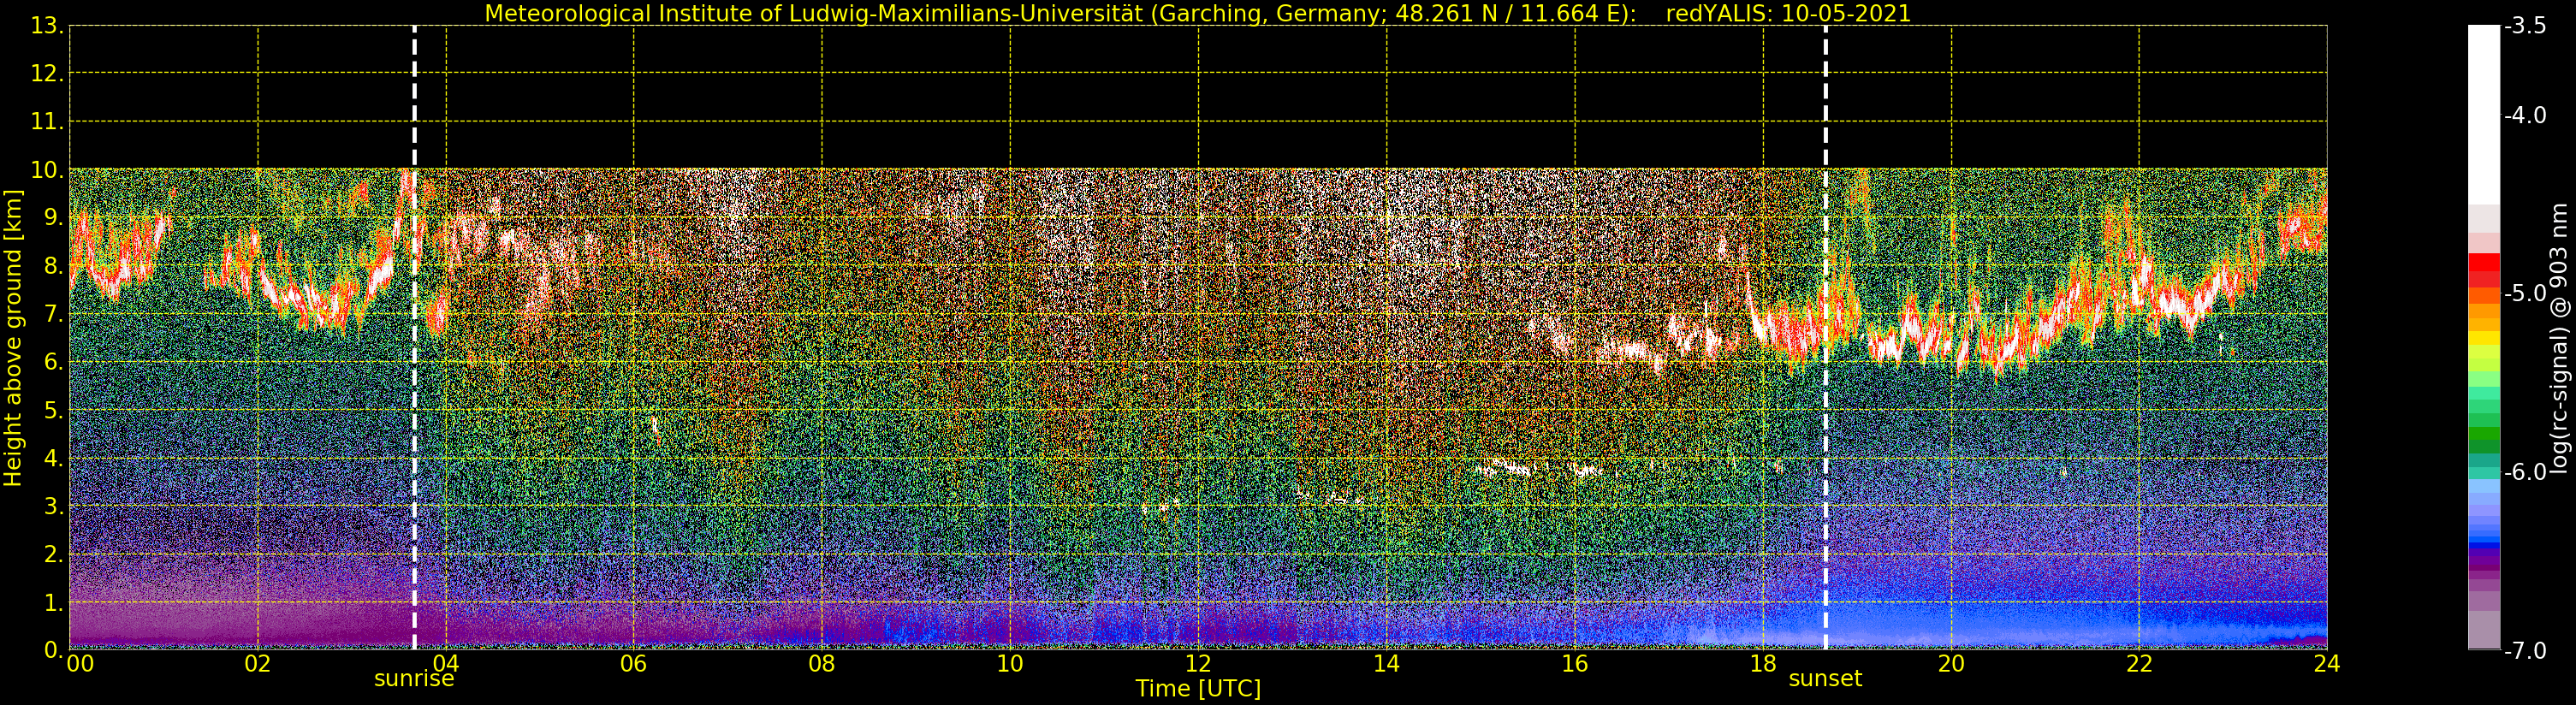The height and width of the screenshot is (705, 2576).
Task: Click the "9." height axis tick label
Action: [54, 218]
